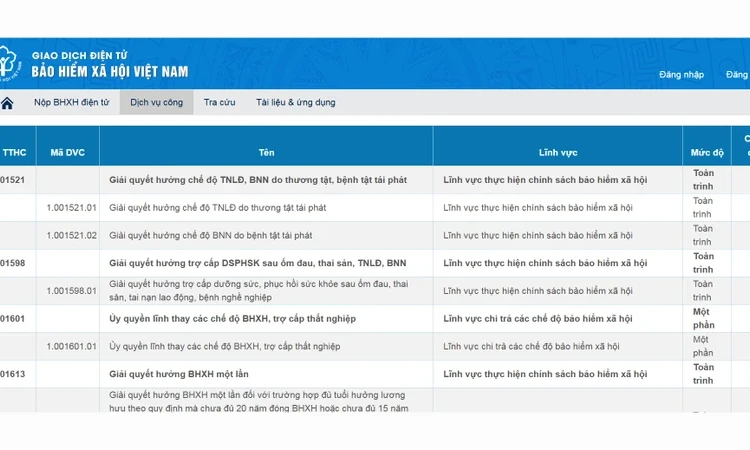Open Giải quyết hưởng chế độ TNLĐ do thương tật tái phát

tap(218, 208)
